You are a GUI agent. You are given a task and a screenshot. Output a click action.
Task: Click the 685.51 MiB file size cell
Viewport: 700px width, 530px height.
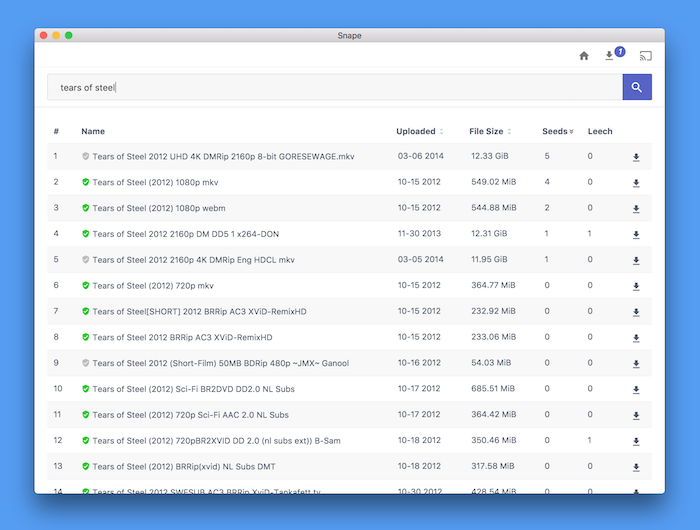click(x=493, y=388)
